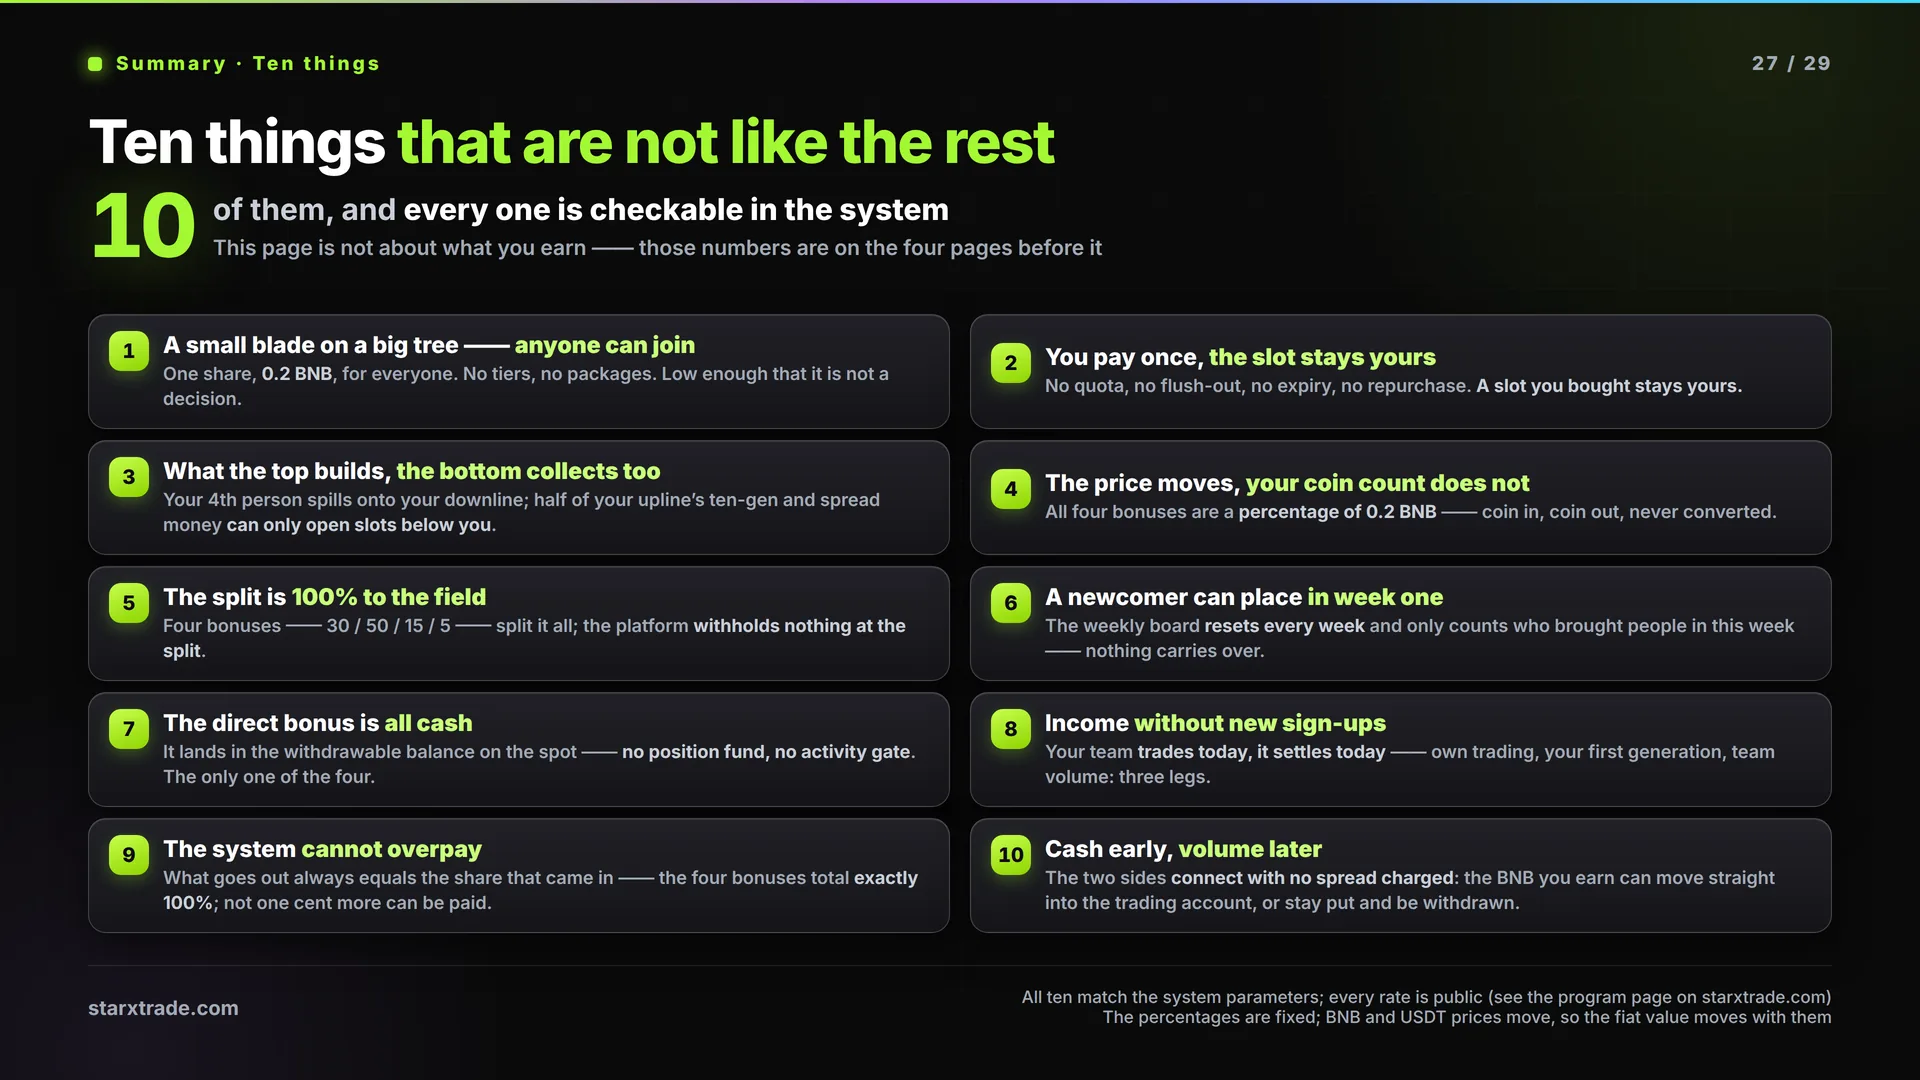Click the number 8 badge icon
Viewport: 1920px width, 1080px height.
tap(1011, 729)
